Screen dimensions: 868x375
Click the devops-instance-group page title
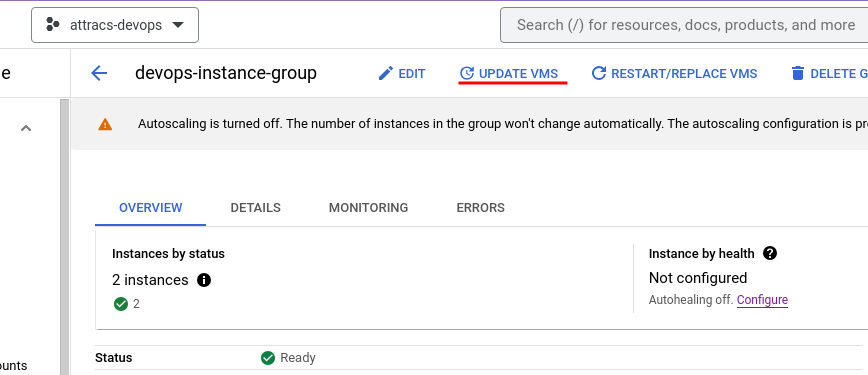226,73
